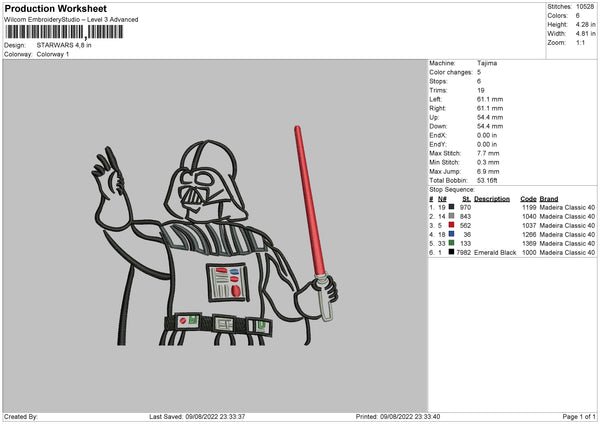The image size is (600, 424).
Task: Click the Stop Sequence heading
Action: [x=452, y=190]
